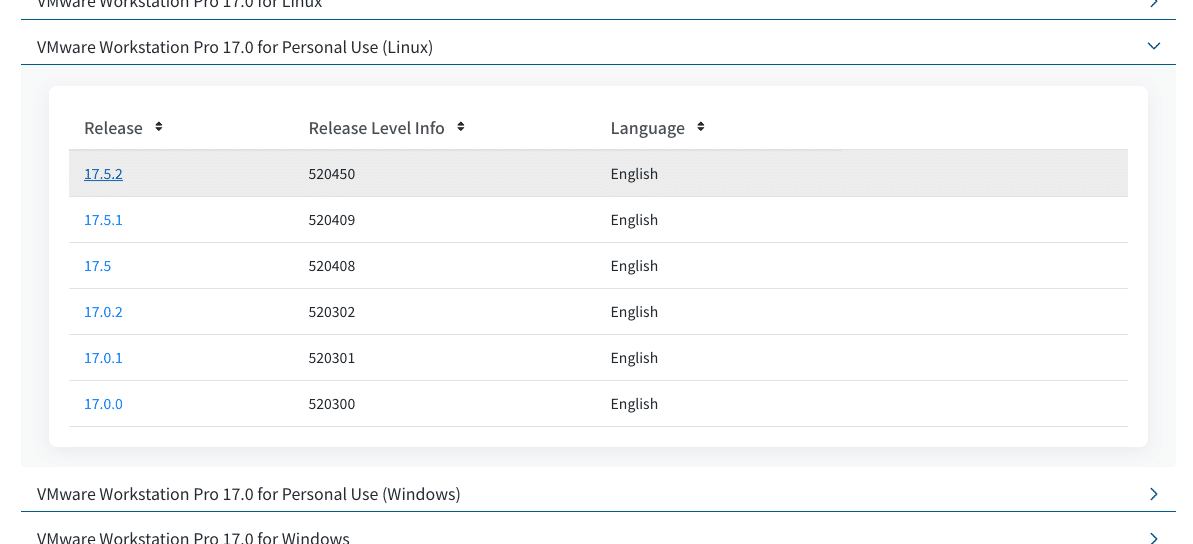Select release level value 520450
This screenshot has height=544, width=1193.
pos(332,174)
